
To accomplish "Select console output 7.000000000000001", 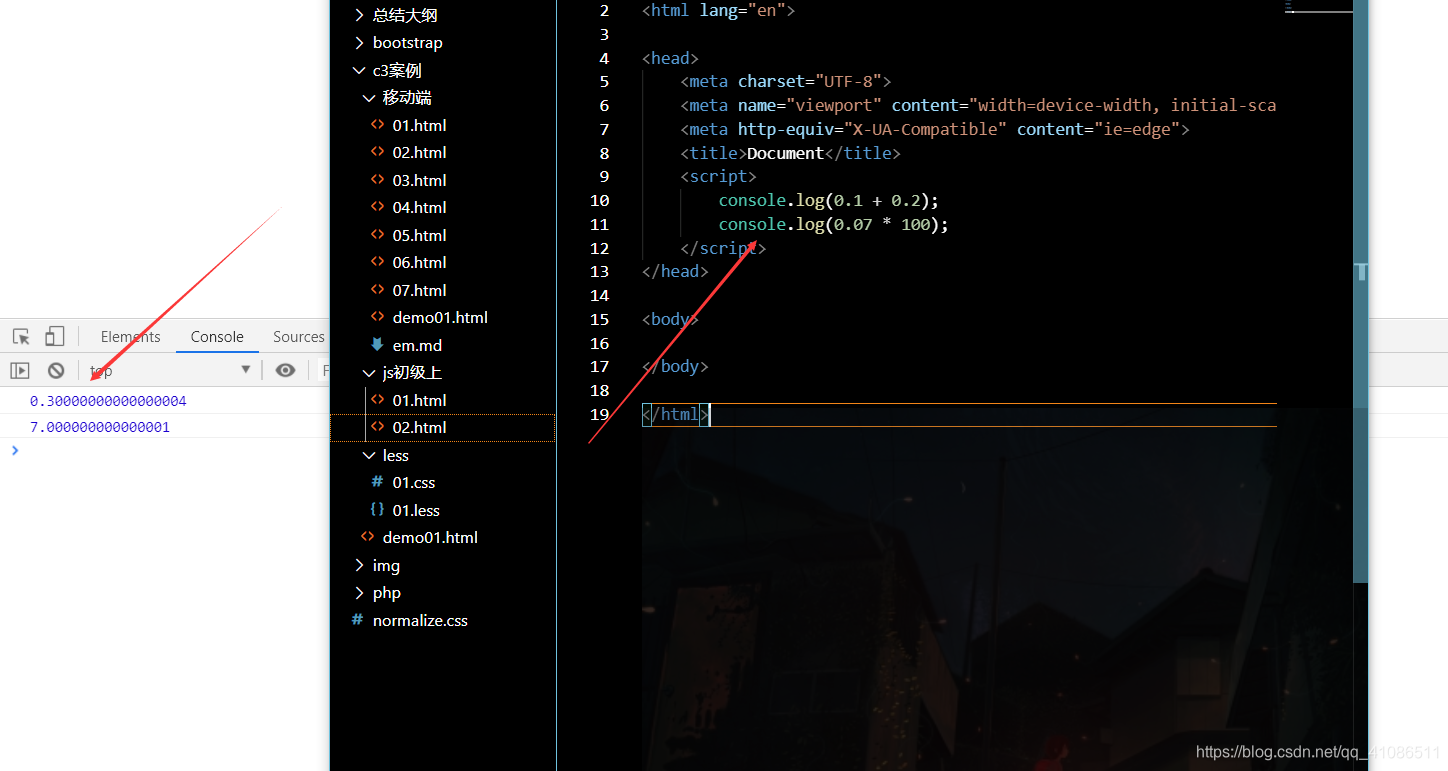I will 100,427.
